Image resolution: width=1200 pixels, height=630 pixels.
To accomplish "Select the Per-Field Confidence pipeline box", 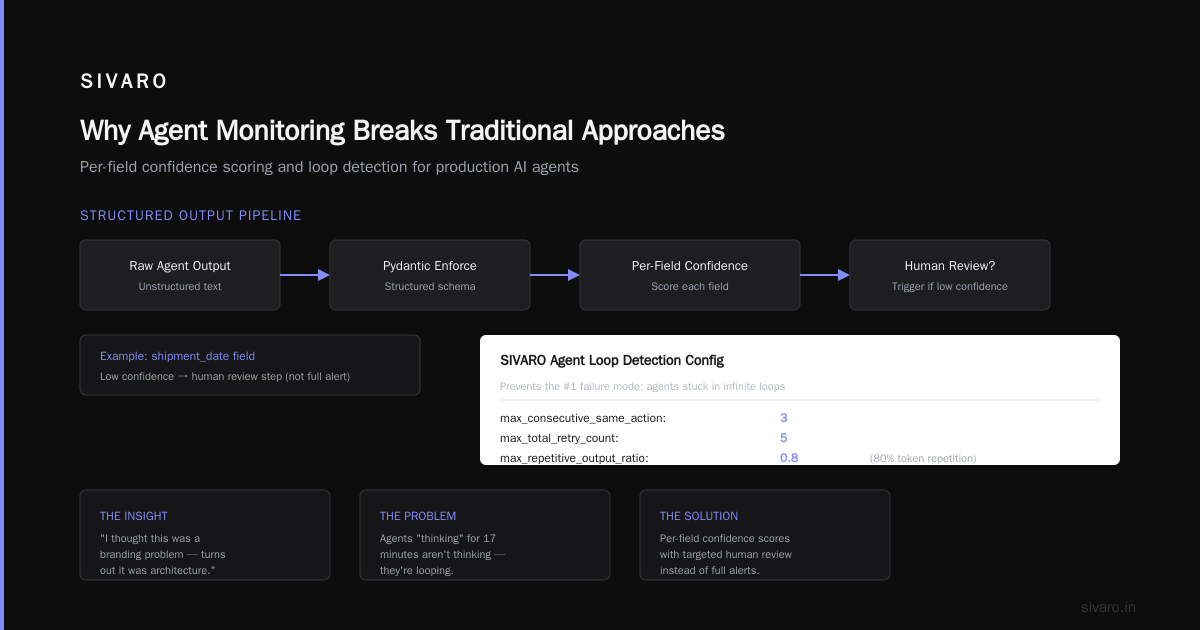I will (x=690, y=275).
